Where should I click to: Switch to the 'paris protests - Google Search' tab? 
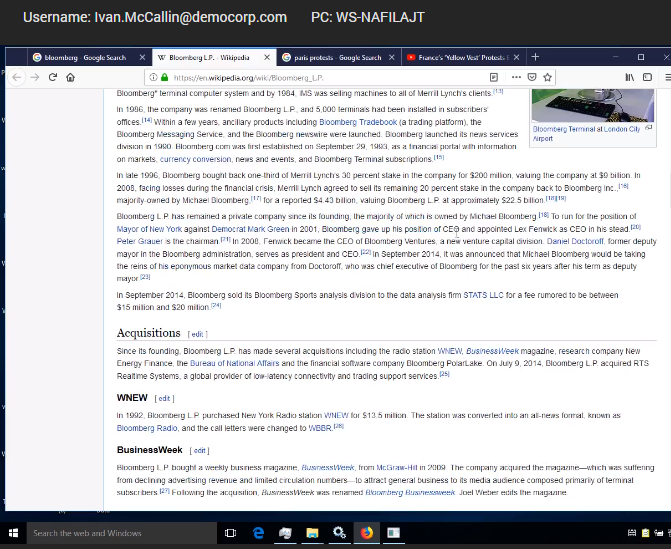coord(335,57)
